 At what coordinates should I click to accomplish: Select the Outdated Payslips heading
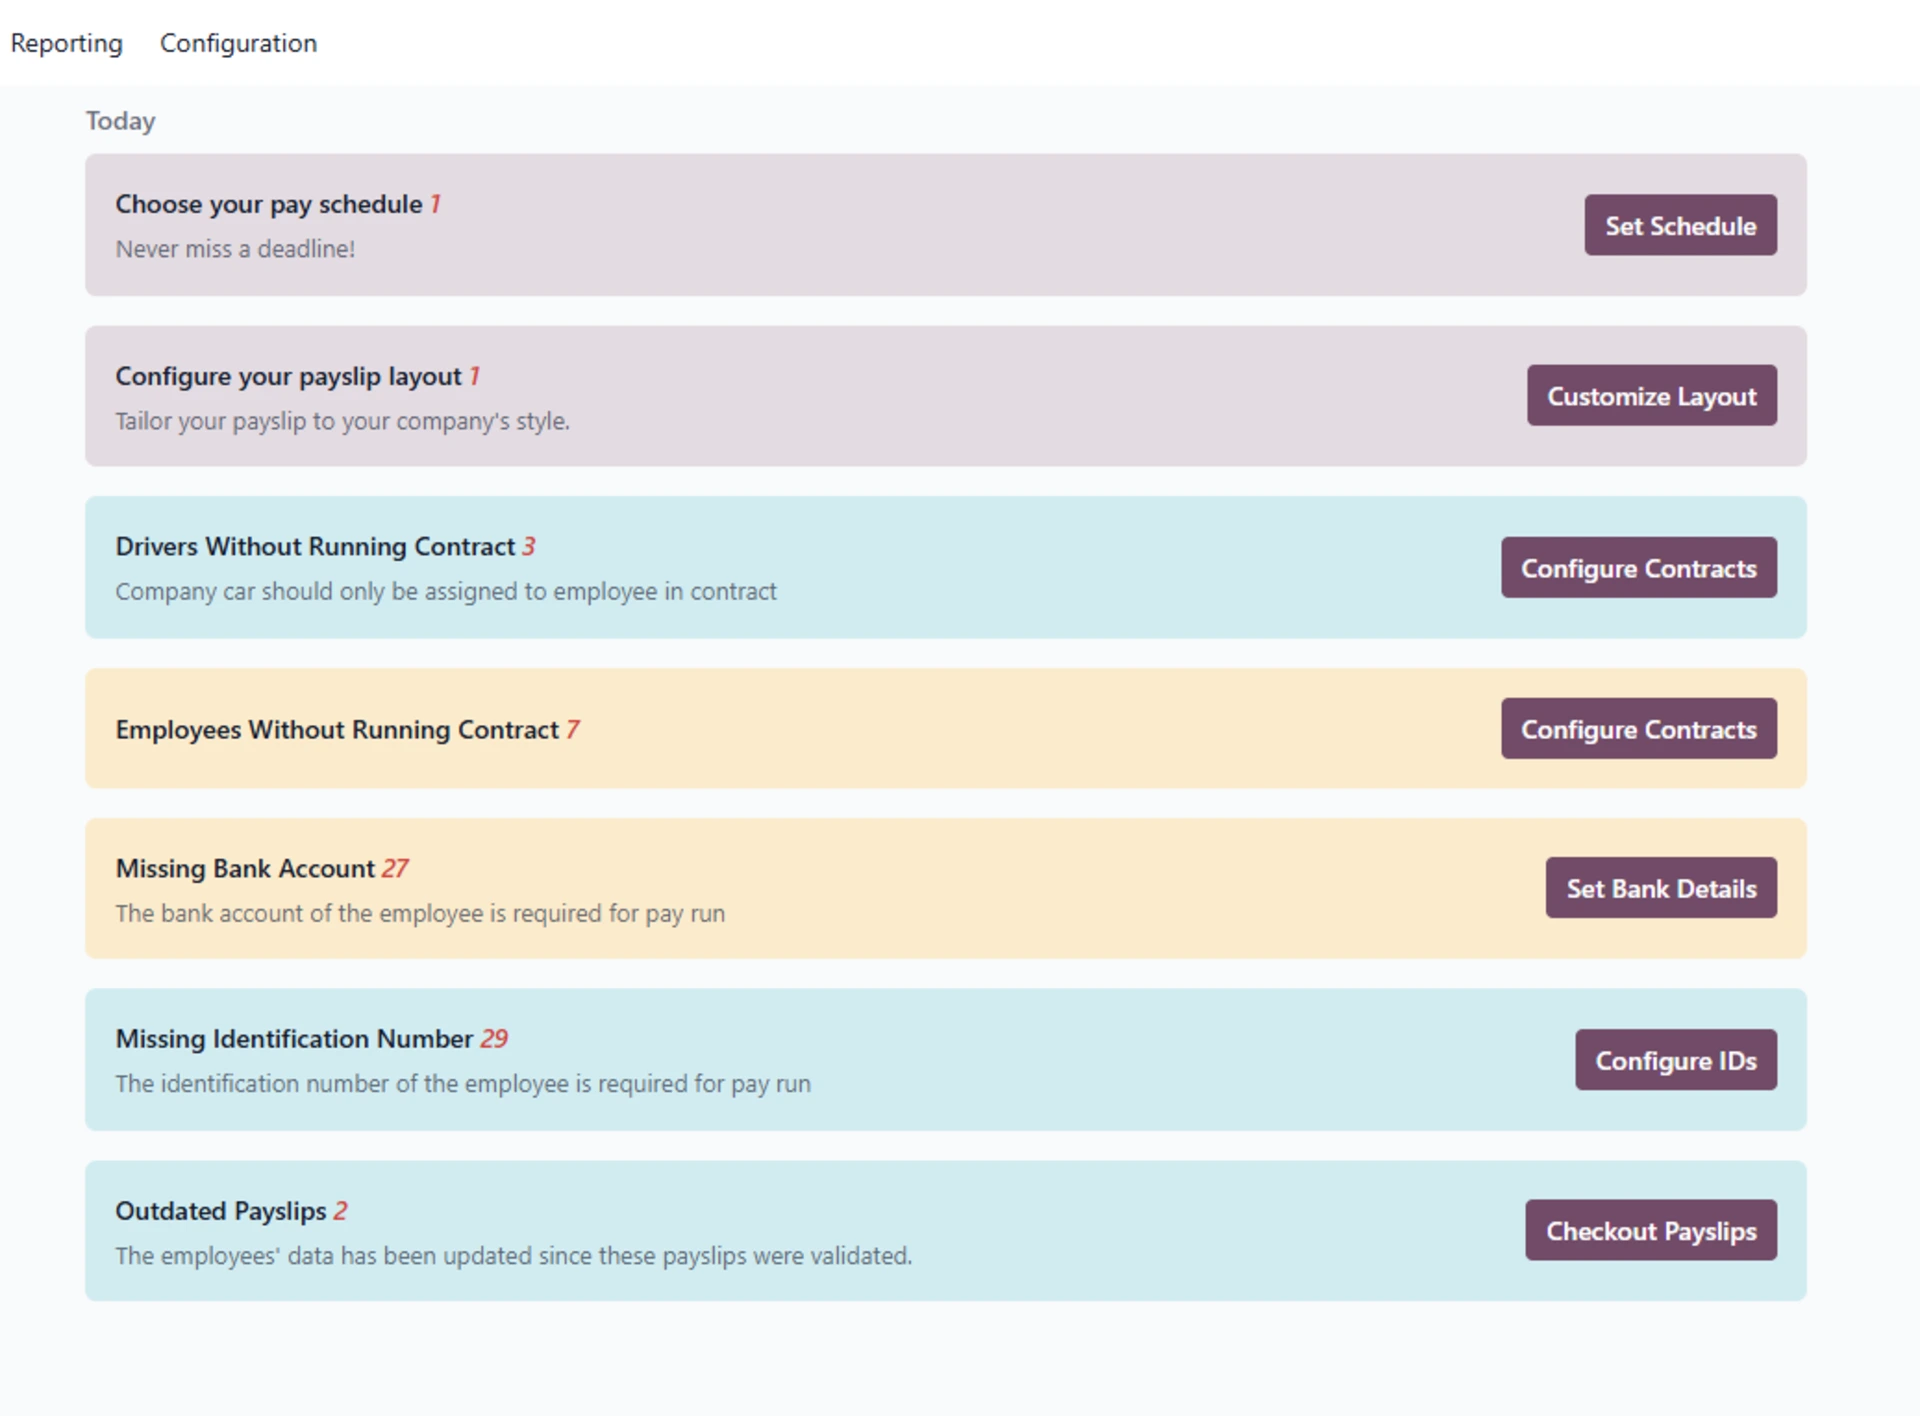pos(222,1210)
